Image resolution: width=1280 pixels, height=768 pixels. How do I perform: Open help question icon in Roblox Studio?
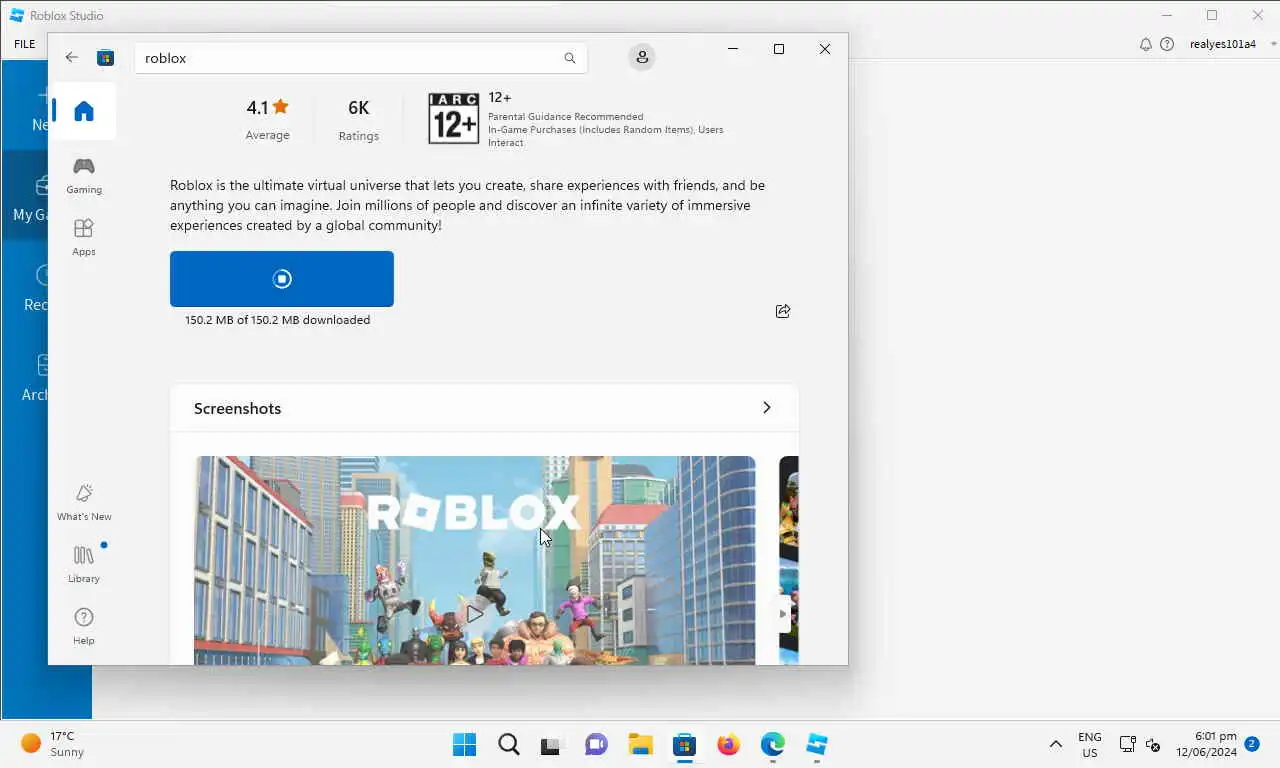click(x=1167, y=44)
